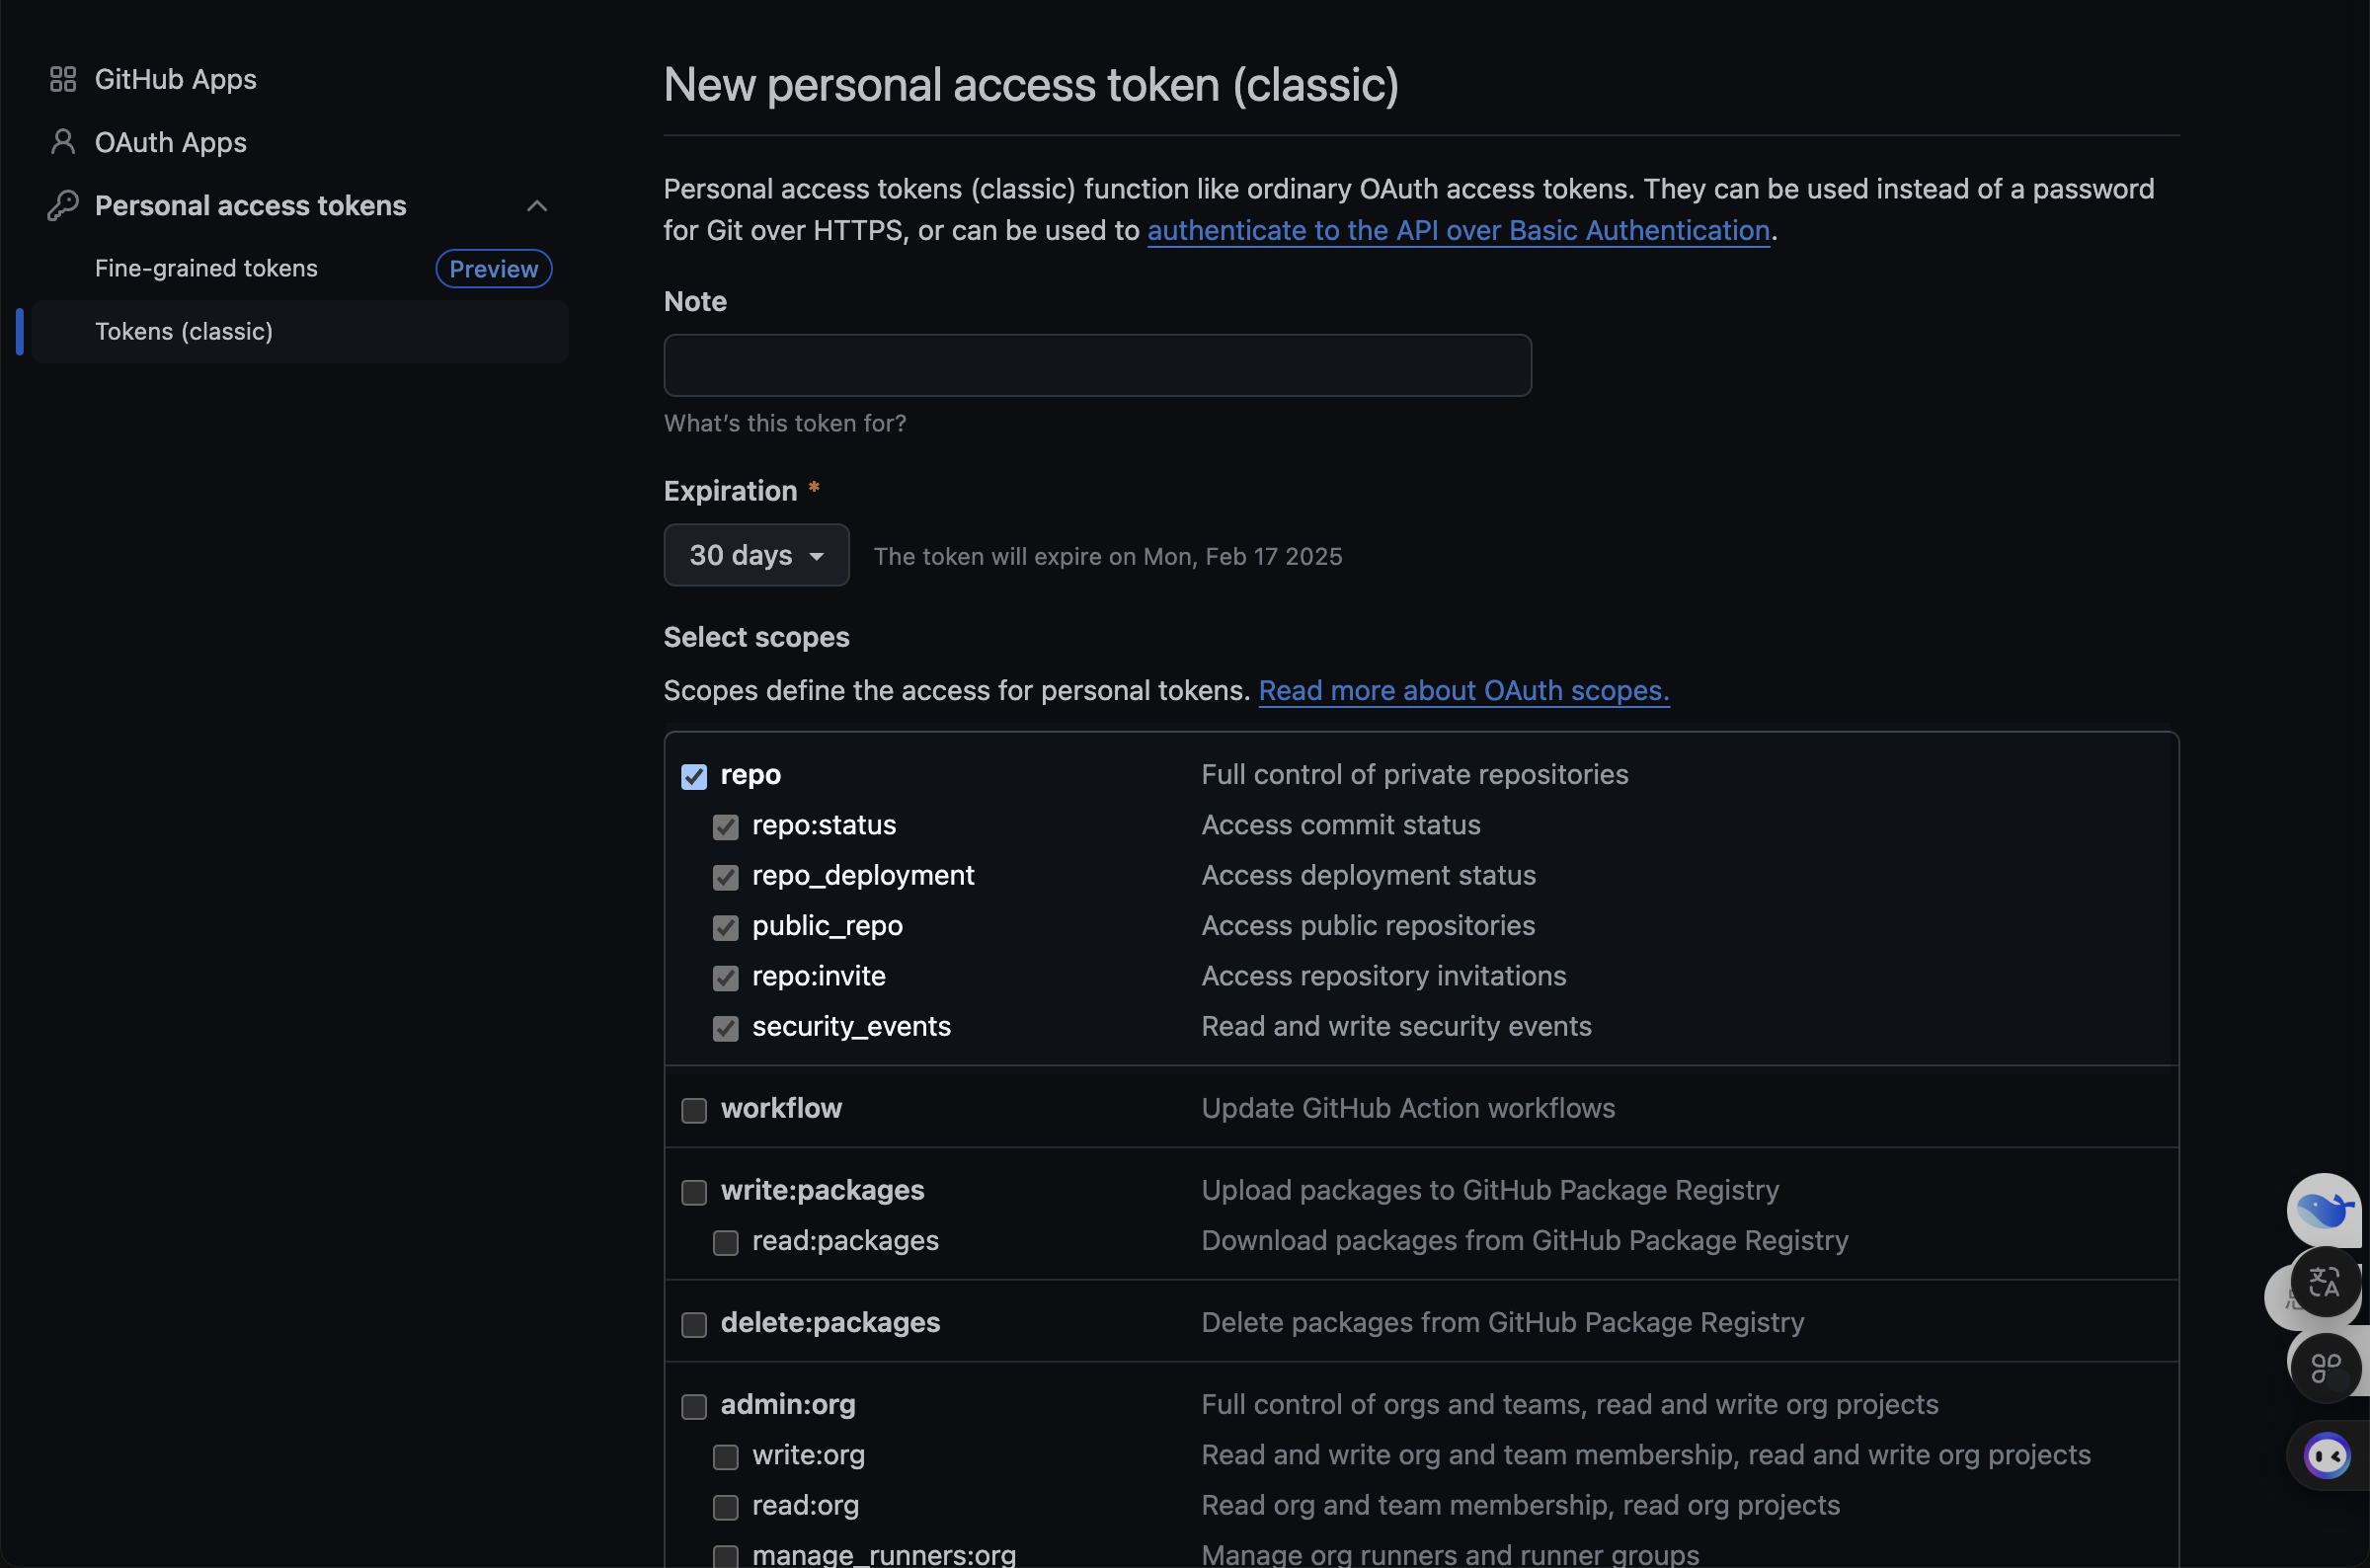The image size is (2370, 1568).
Task: Click the blue whale floating icon
Action: [2323, 1210]
